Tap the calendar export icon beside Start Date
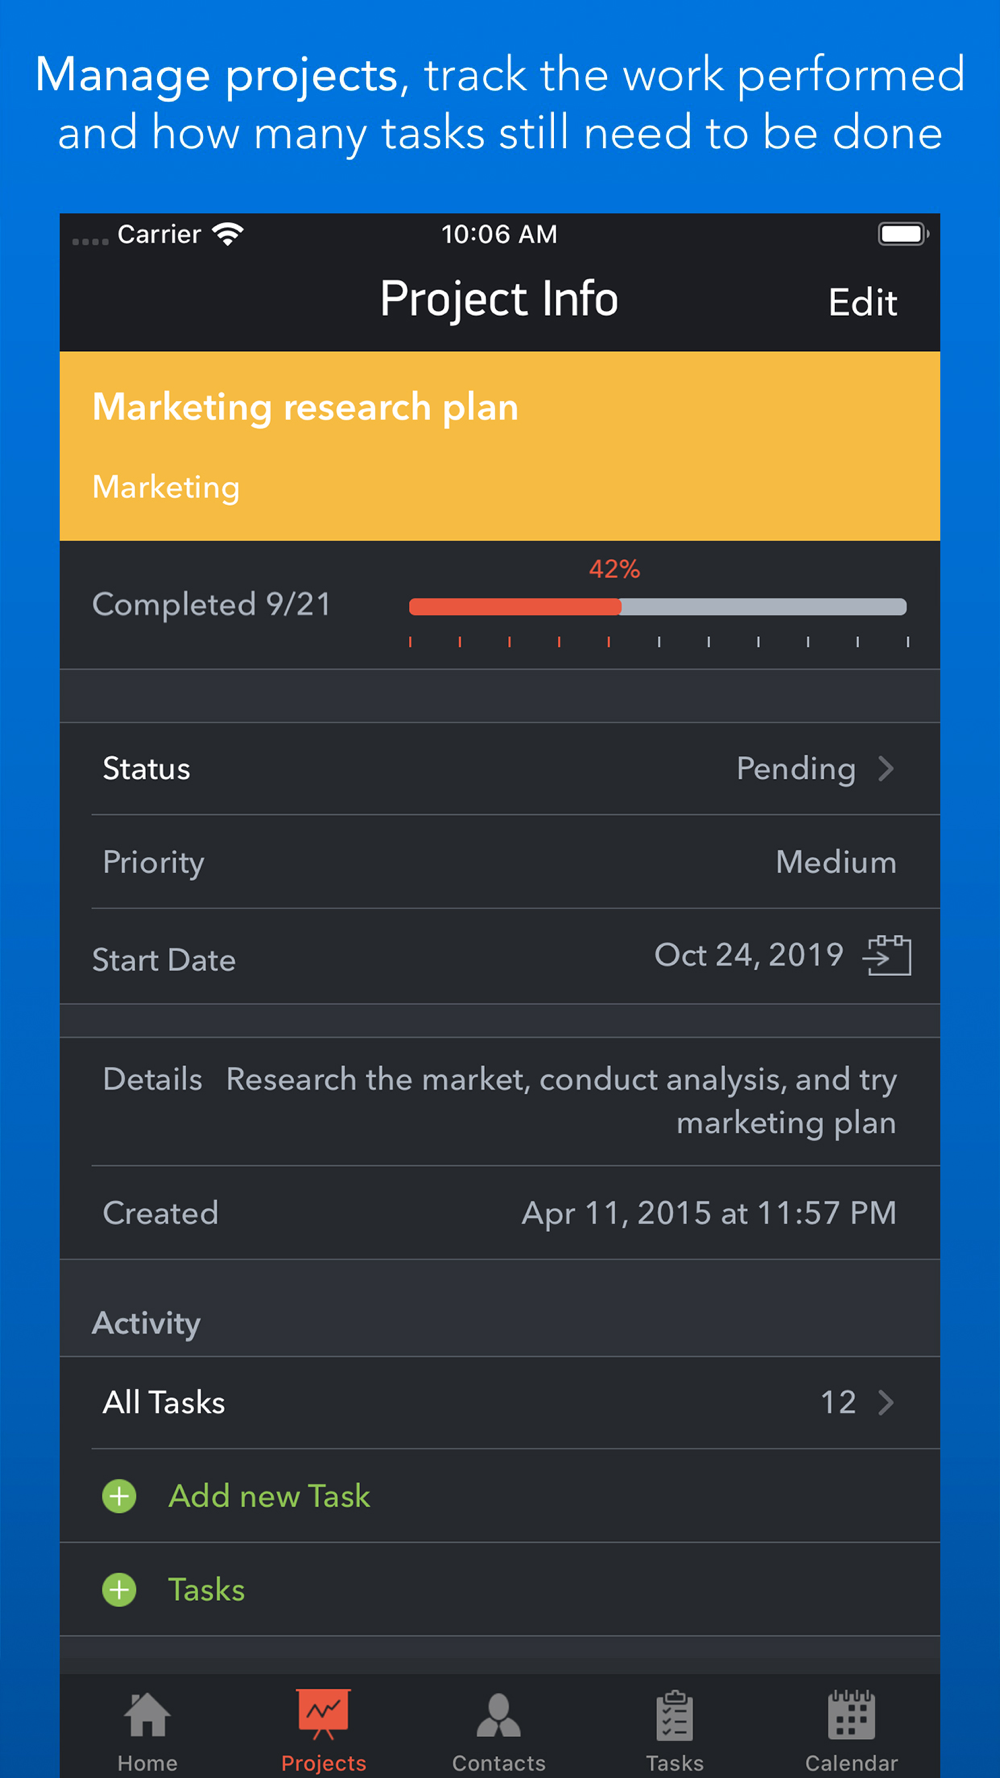This screenshot has width=1000, height=1778. (x=887, y=955)
